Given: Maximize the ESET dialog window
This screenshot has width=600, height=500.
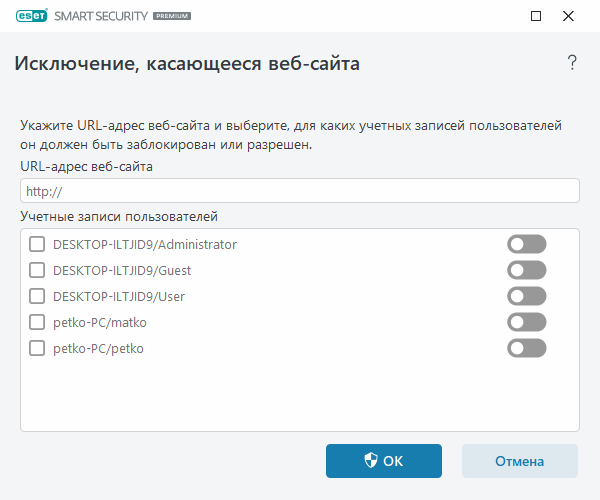Looking at the screenshot, I should point(536,17).
